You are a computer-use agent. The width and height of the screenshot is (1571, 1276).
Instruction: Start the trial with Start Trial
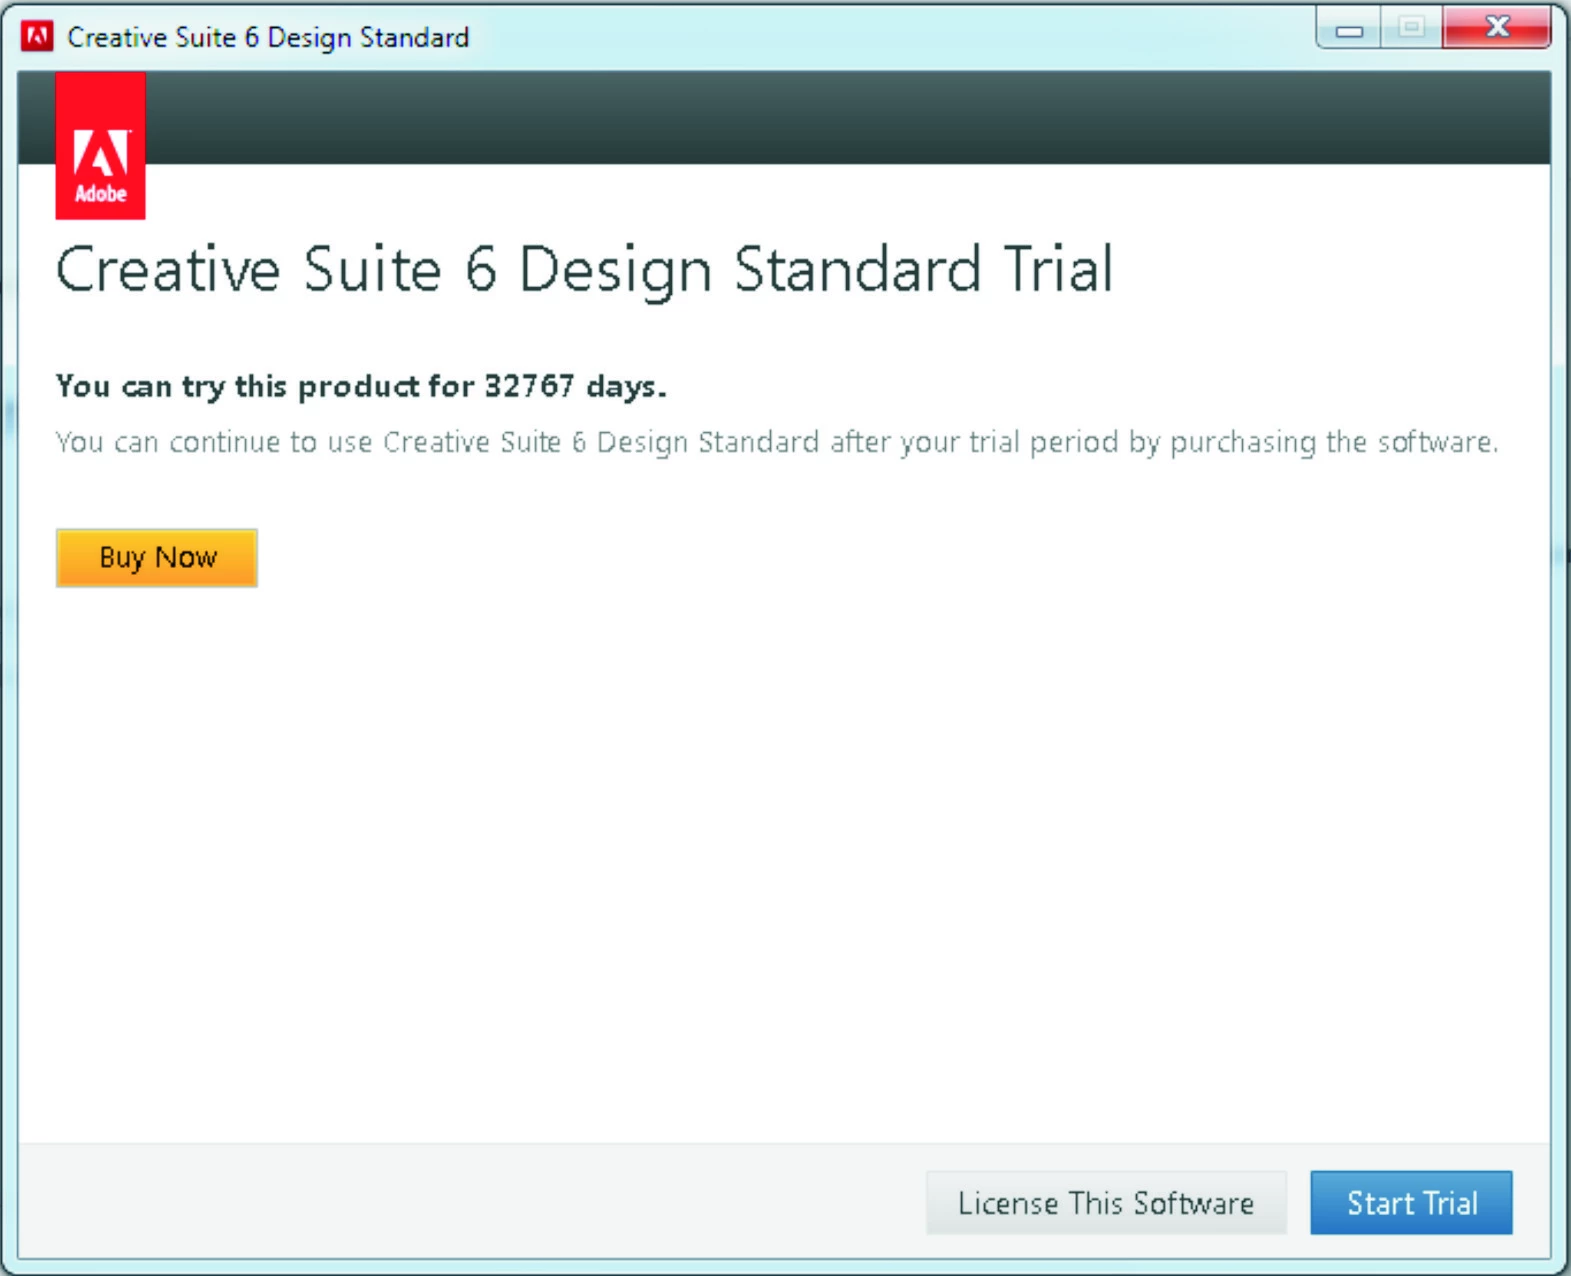pyautogui.click(x=1411, y=1202)
